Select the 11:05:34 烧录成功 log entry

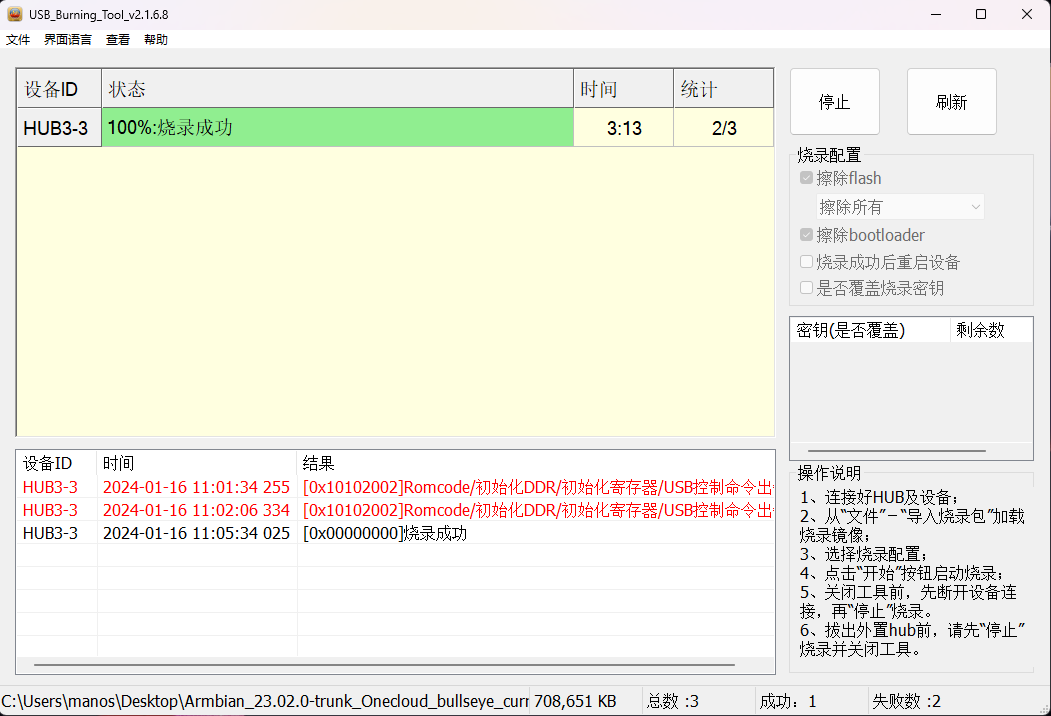196,533
